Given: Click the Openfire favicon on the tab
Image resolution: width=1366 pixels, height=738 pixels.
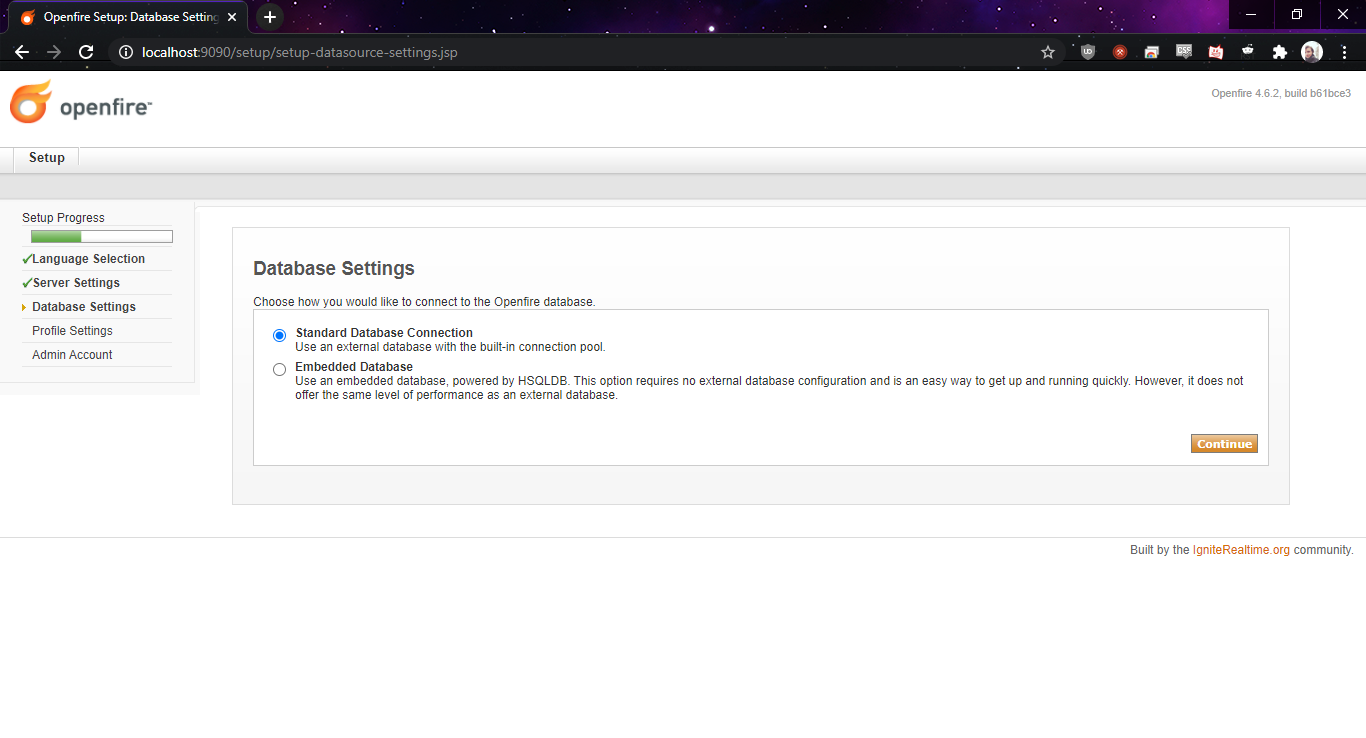Looking at the screenshot, I should click(27, 17).
